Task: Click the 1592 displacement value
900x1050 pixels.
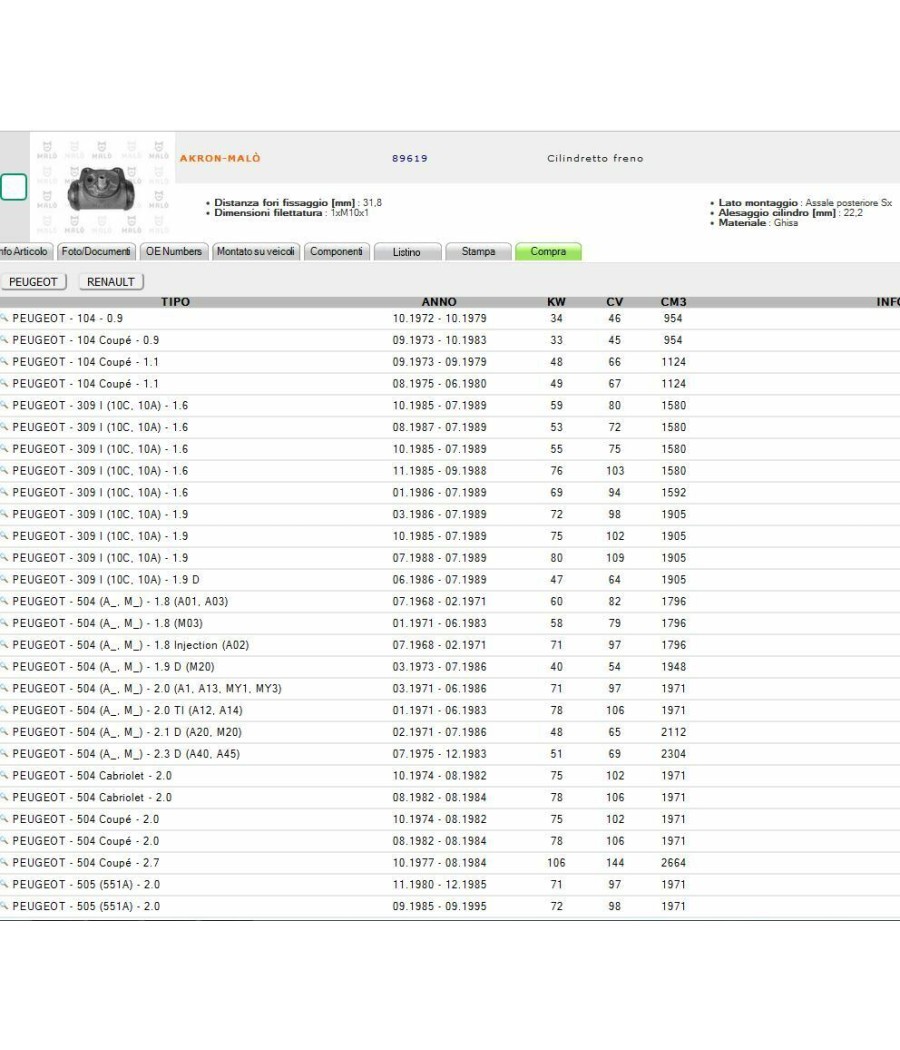Action: click(674, 493)
